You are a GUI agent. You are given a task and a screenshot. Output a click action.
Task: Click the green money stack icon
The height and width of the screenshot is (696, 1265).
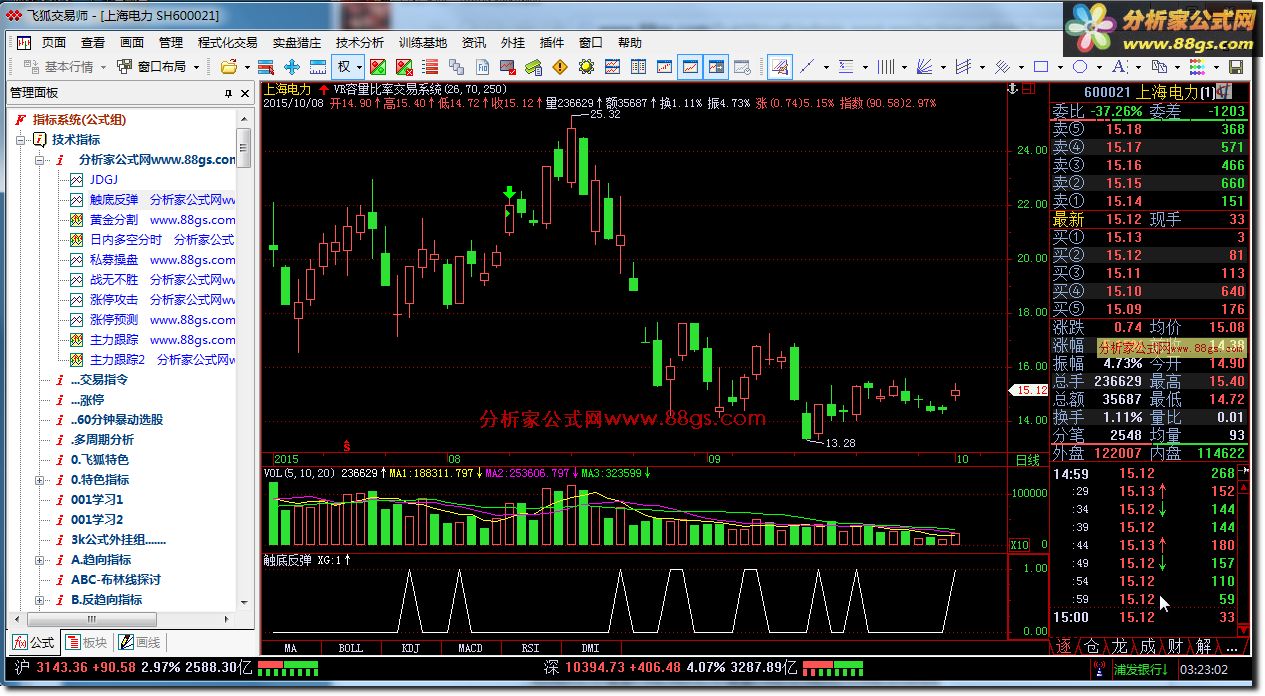tap(533, 67)
